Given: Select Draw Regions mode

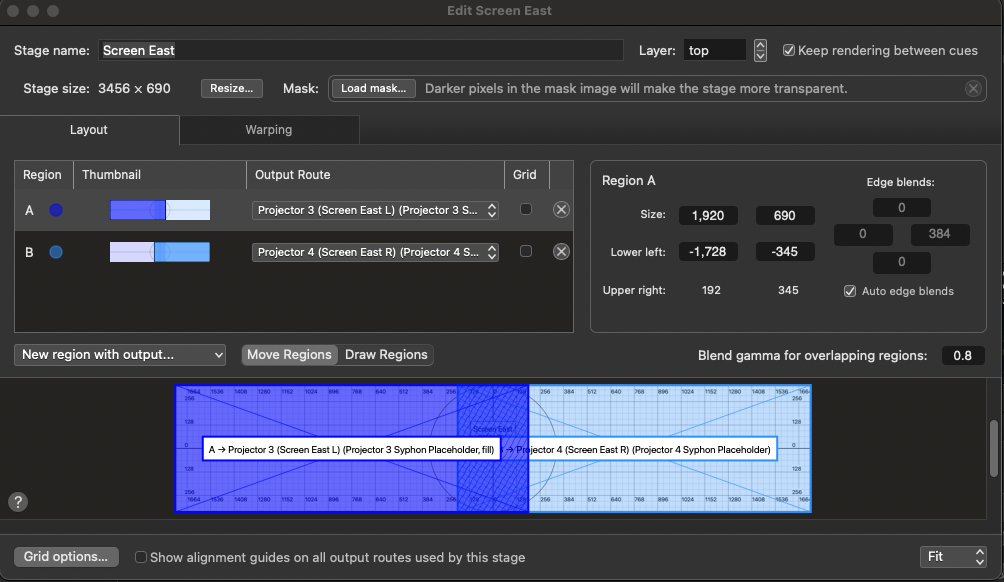Looking at the screenshot, I should coord(386,355).
